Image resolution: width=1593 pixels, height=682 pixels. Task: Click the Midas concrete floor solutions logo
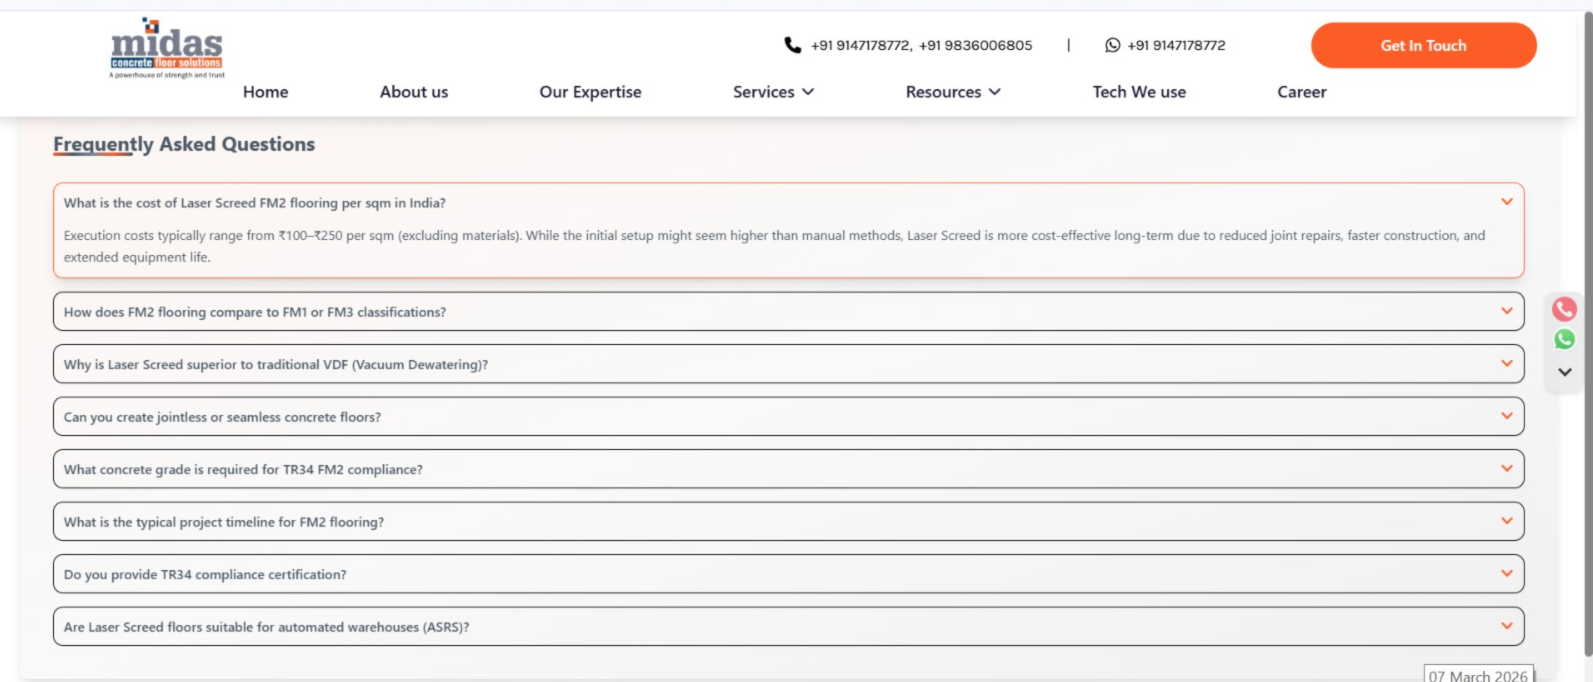click(167, 48)
